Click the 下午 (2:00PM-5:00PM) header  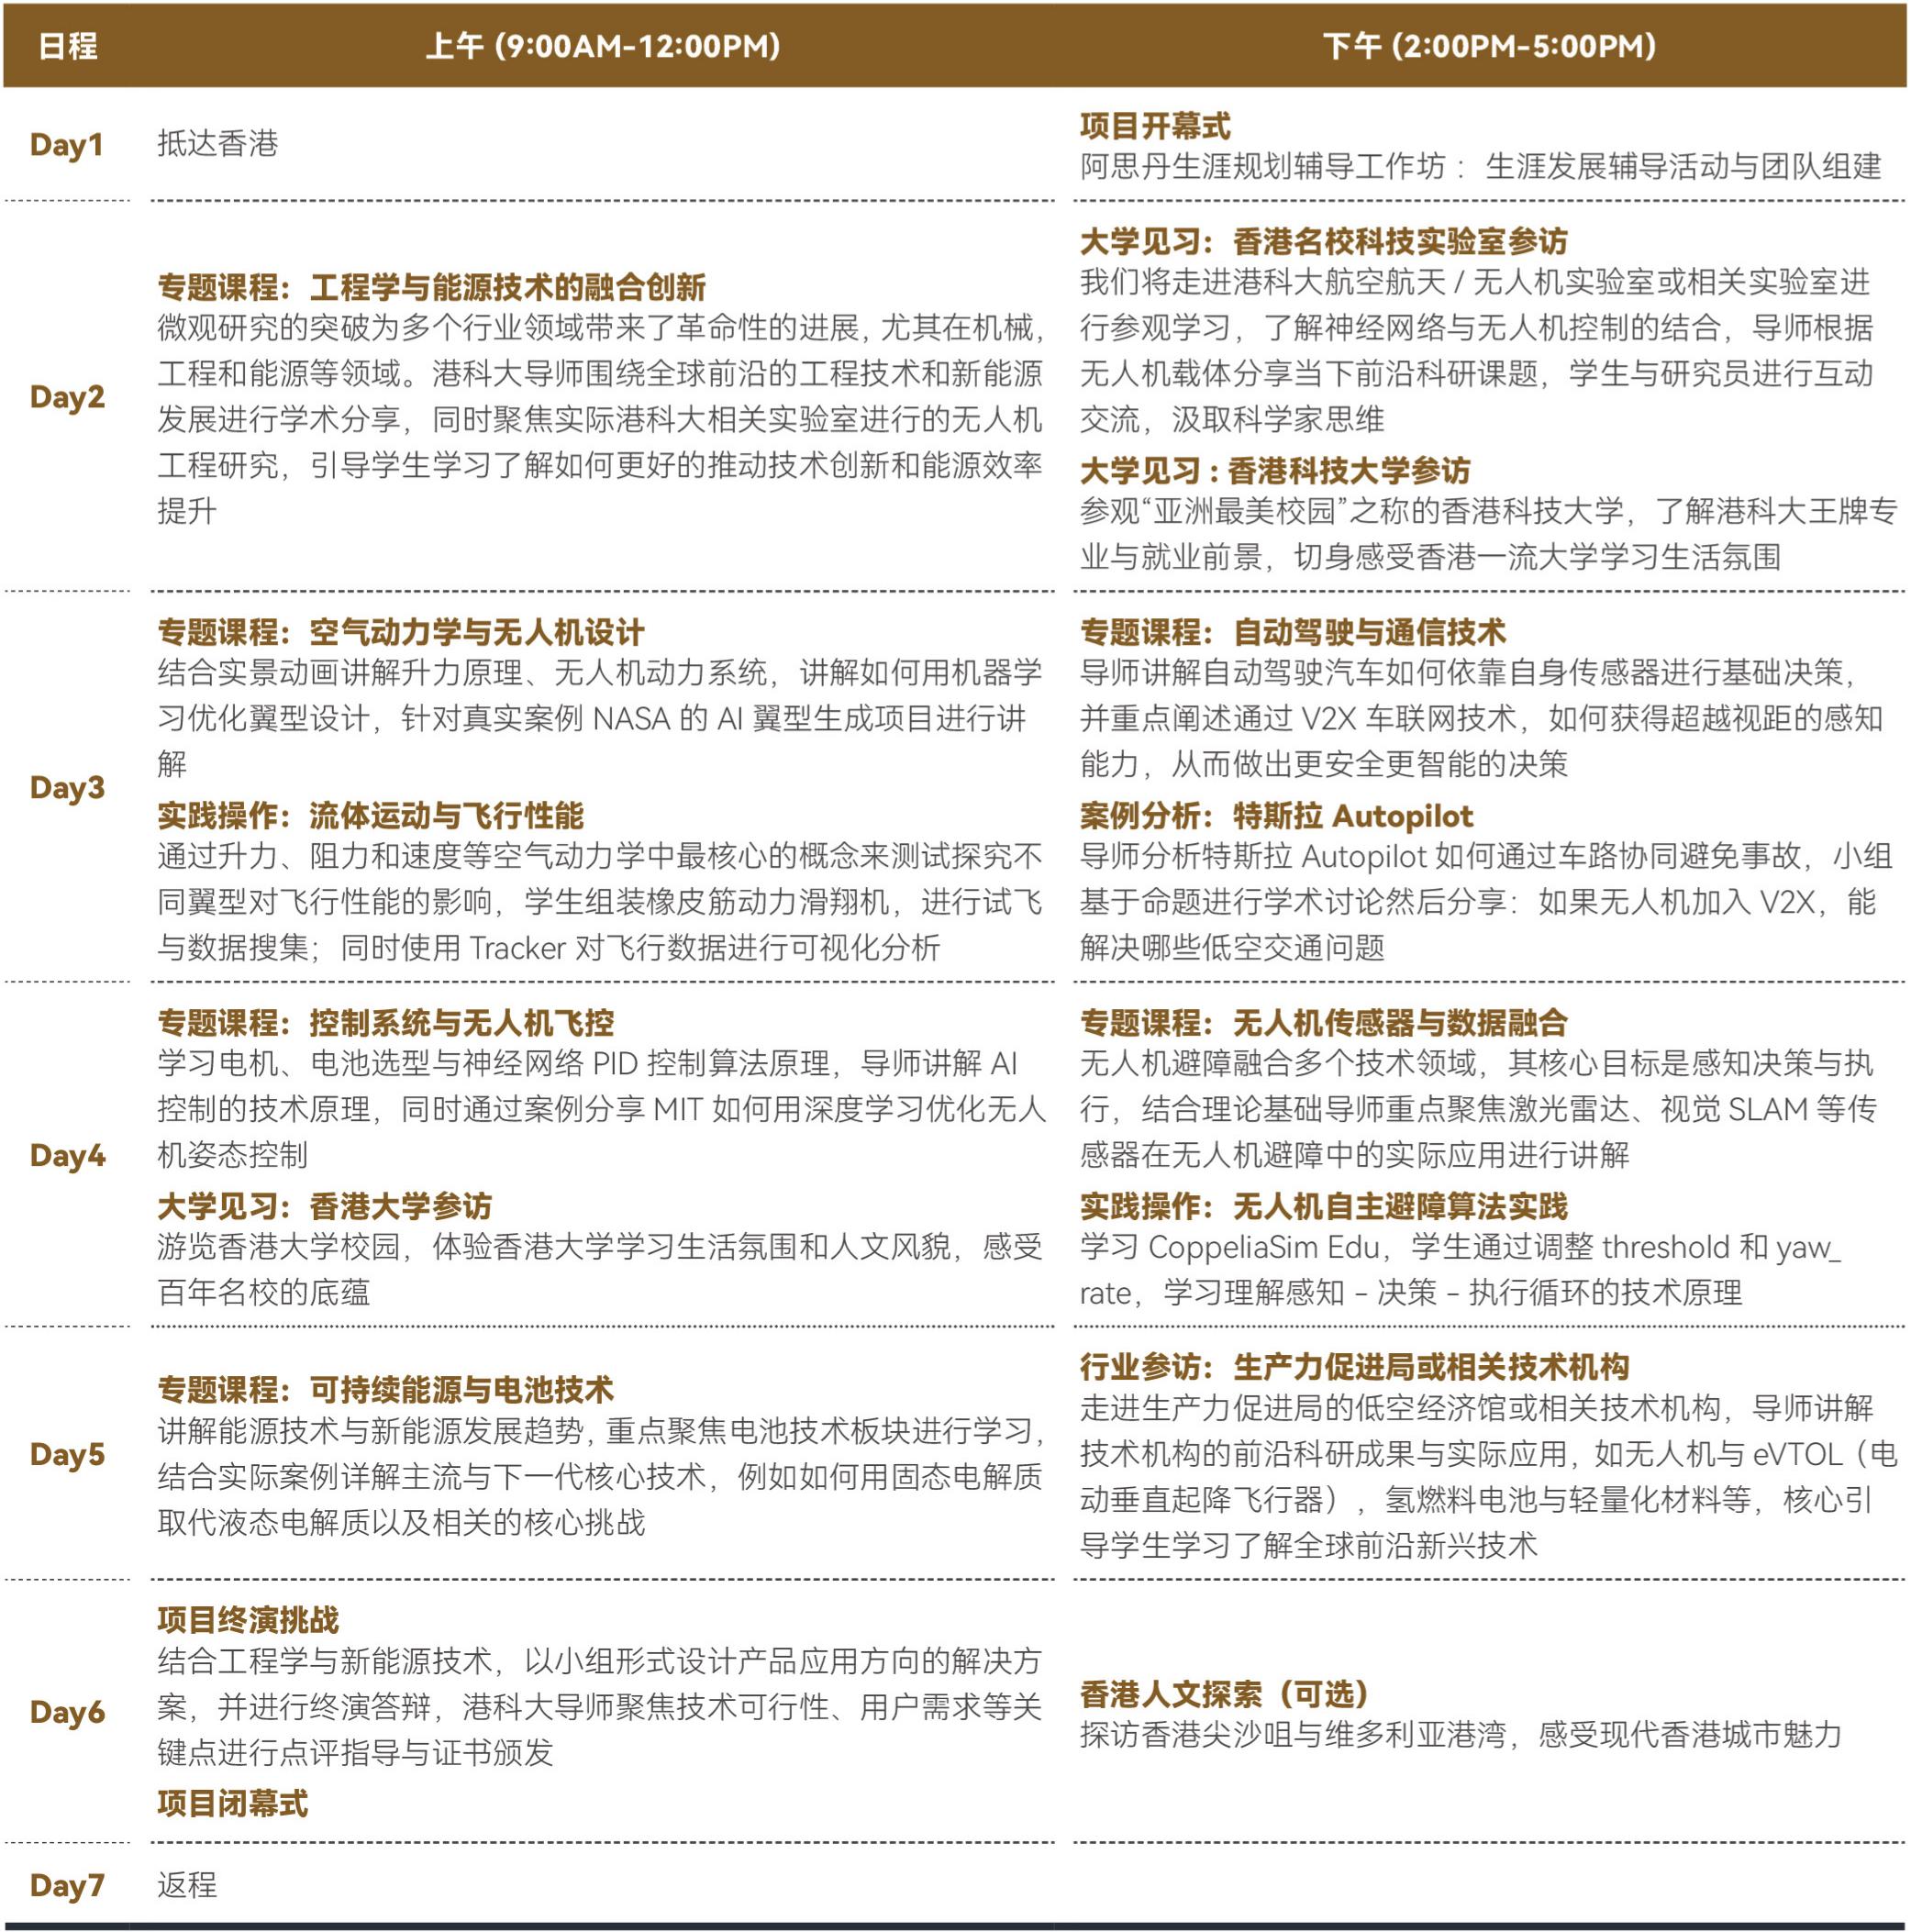coord(1489,46)
